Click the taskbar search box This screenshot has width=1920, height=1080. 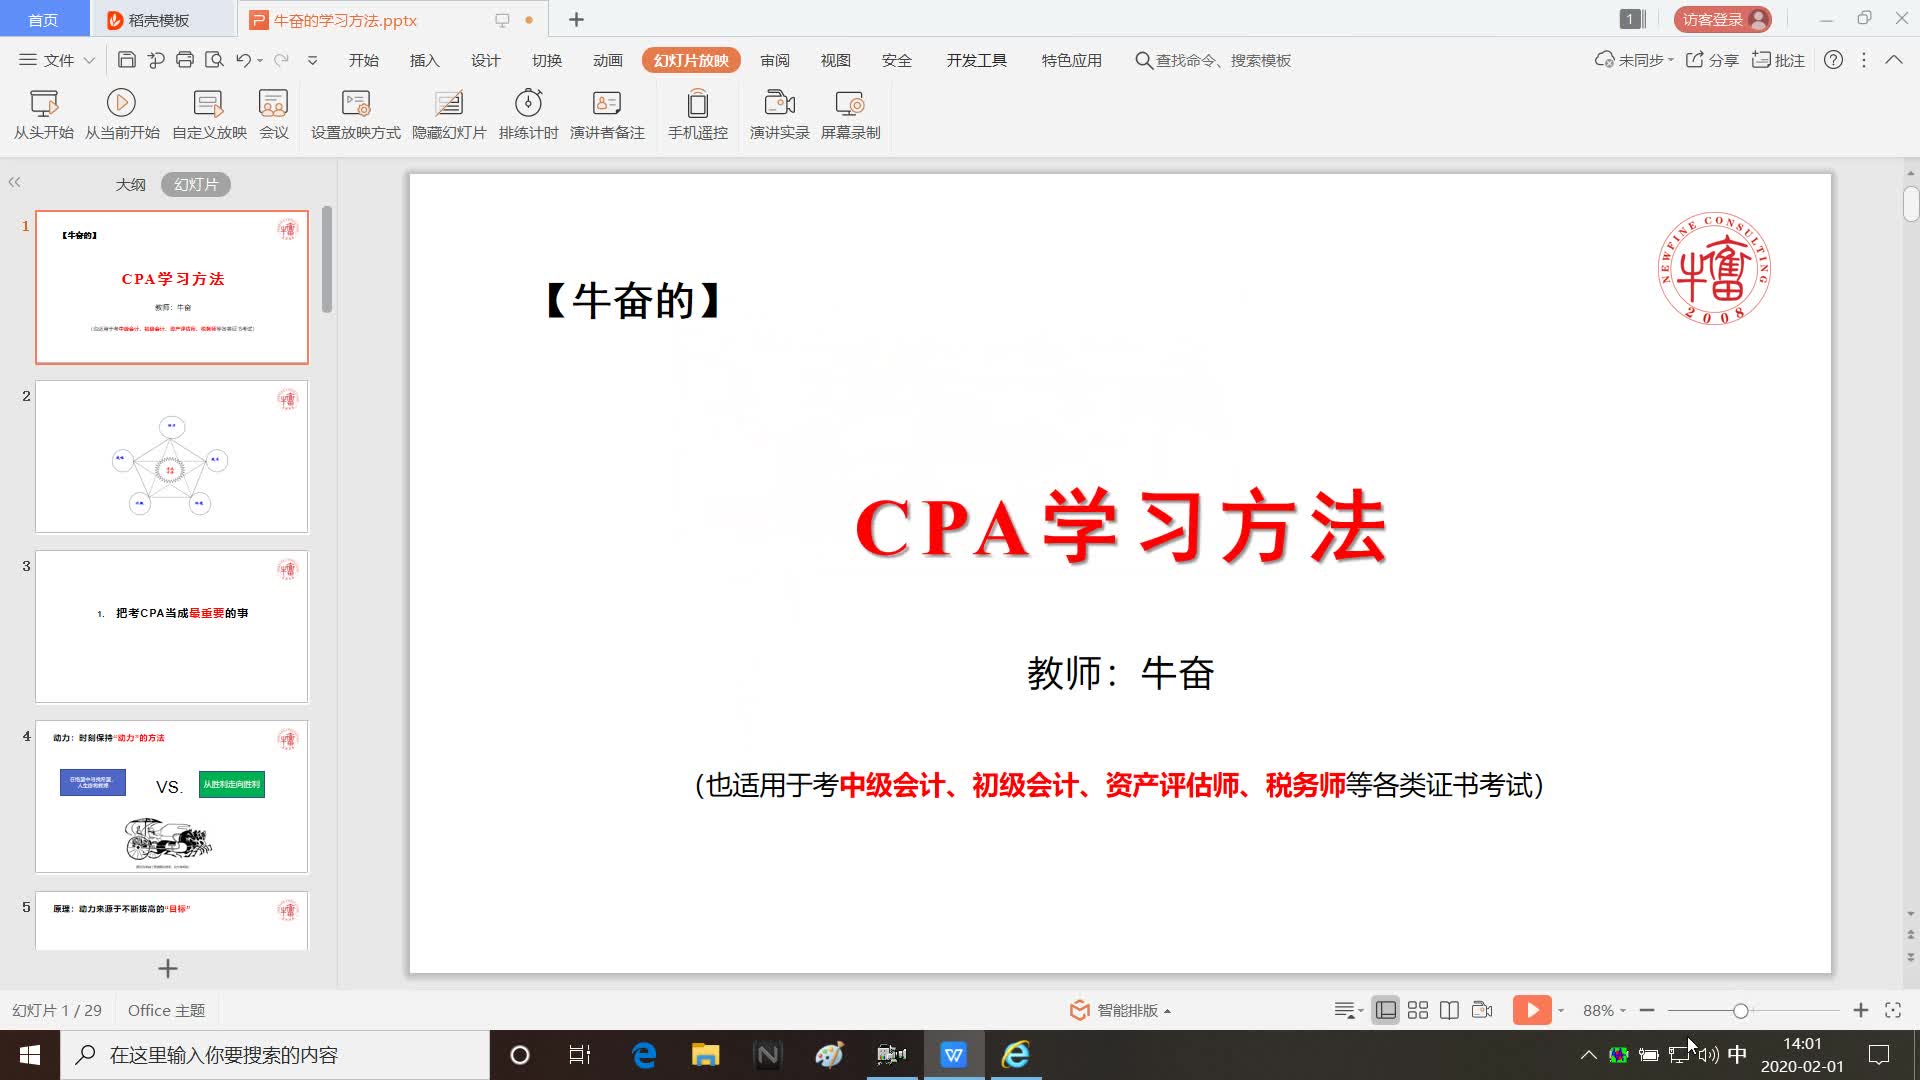click(275, 1055)
